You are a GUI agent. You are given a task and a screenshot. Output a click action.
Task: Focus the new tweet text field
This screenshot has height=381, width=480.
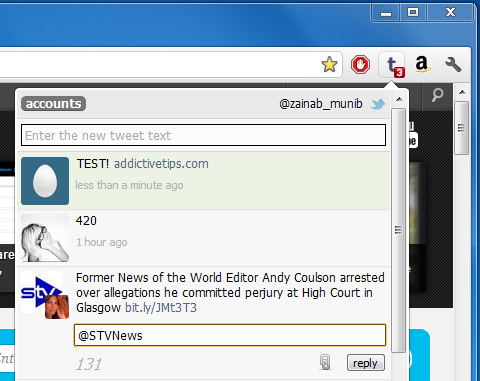coord(203,135)
